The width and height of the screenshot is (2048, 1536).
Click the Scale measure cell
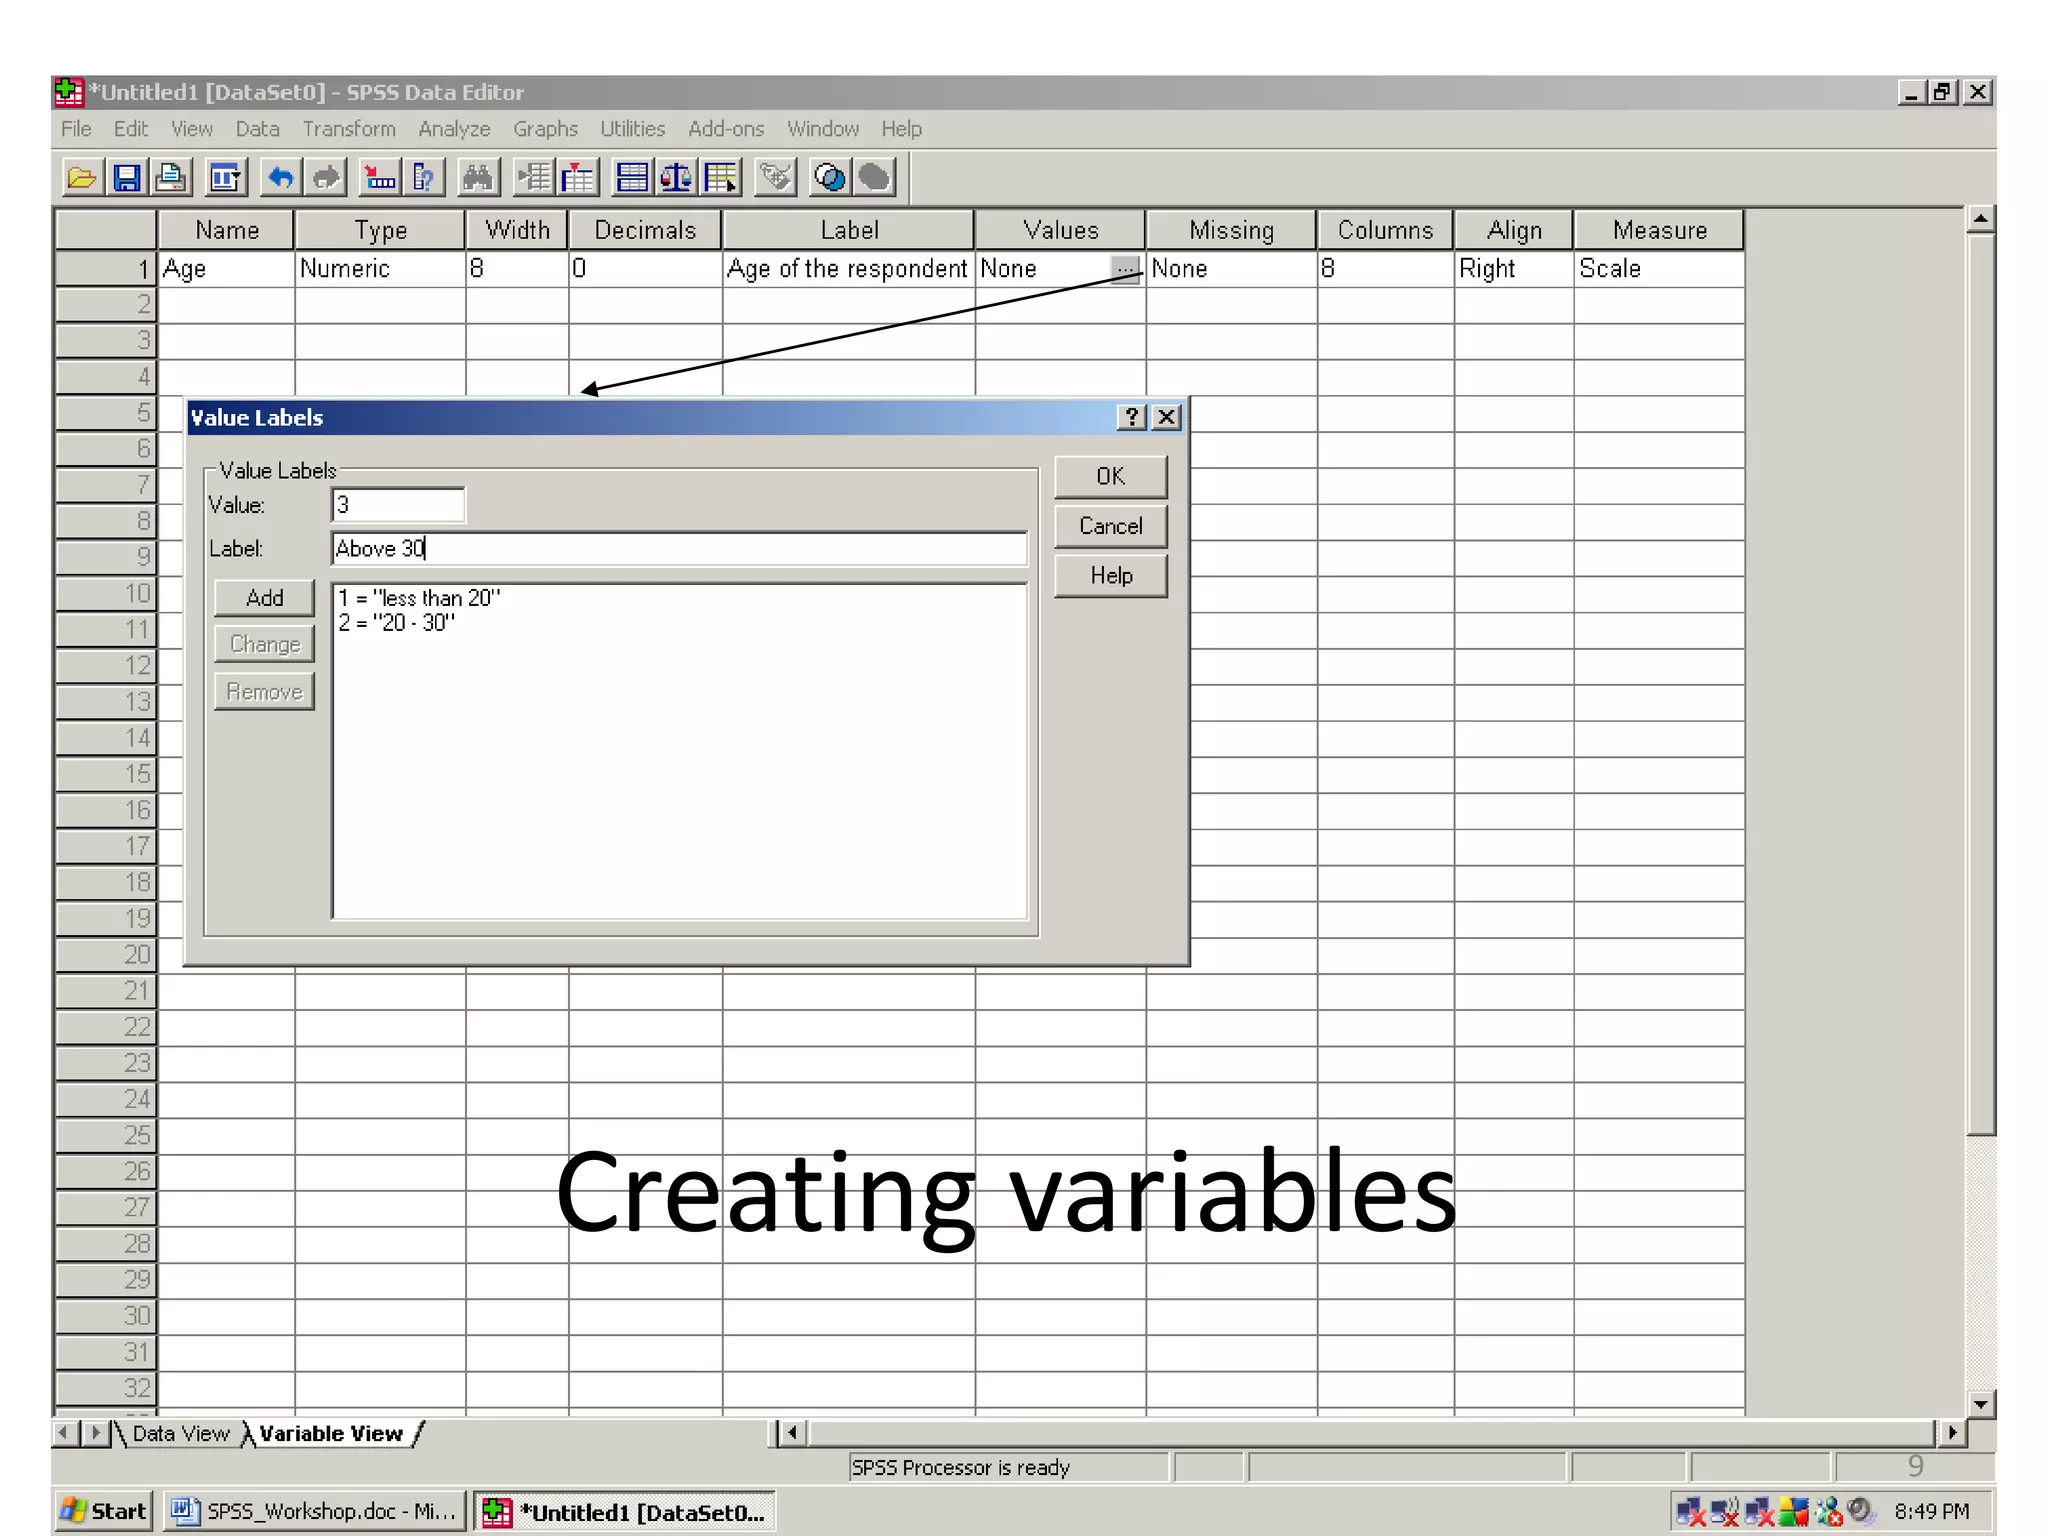(1659, 269)
